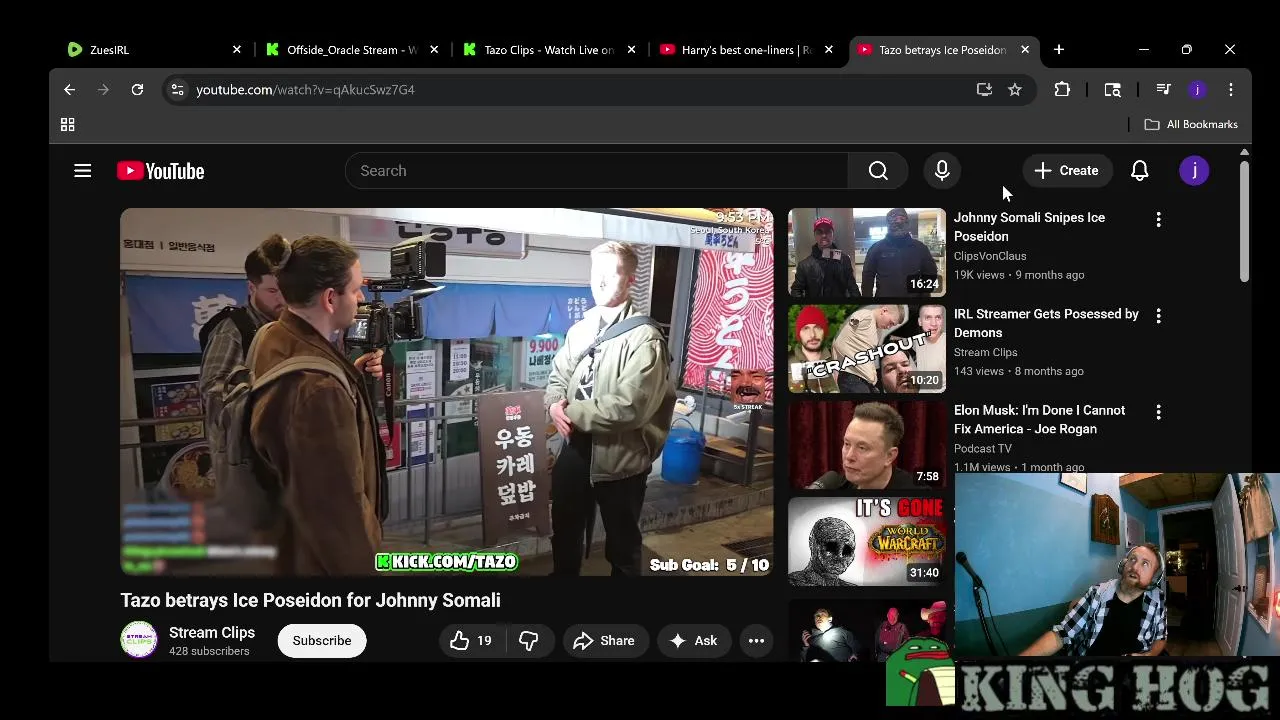
Task: View site information icon in address bar
Action: 177,90
